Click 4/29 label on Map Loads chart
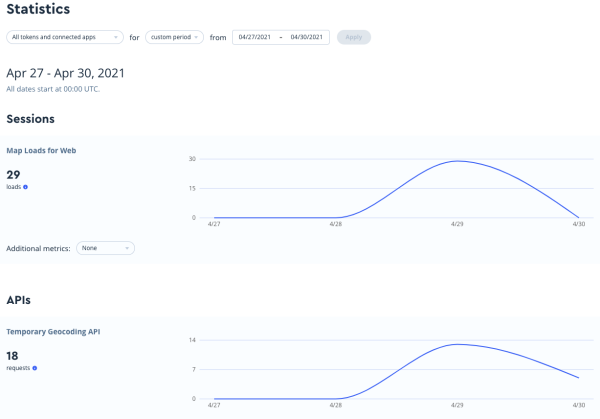The width and height of the screenshot is (600, 419). (457, 224)
